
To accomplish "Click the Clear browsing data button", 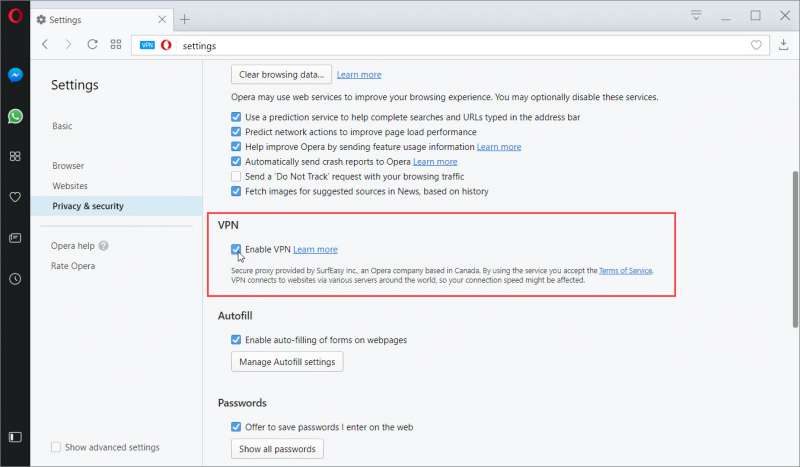I will tap(282, 75).
